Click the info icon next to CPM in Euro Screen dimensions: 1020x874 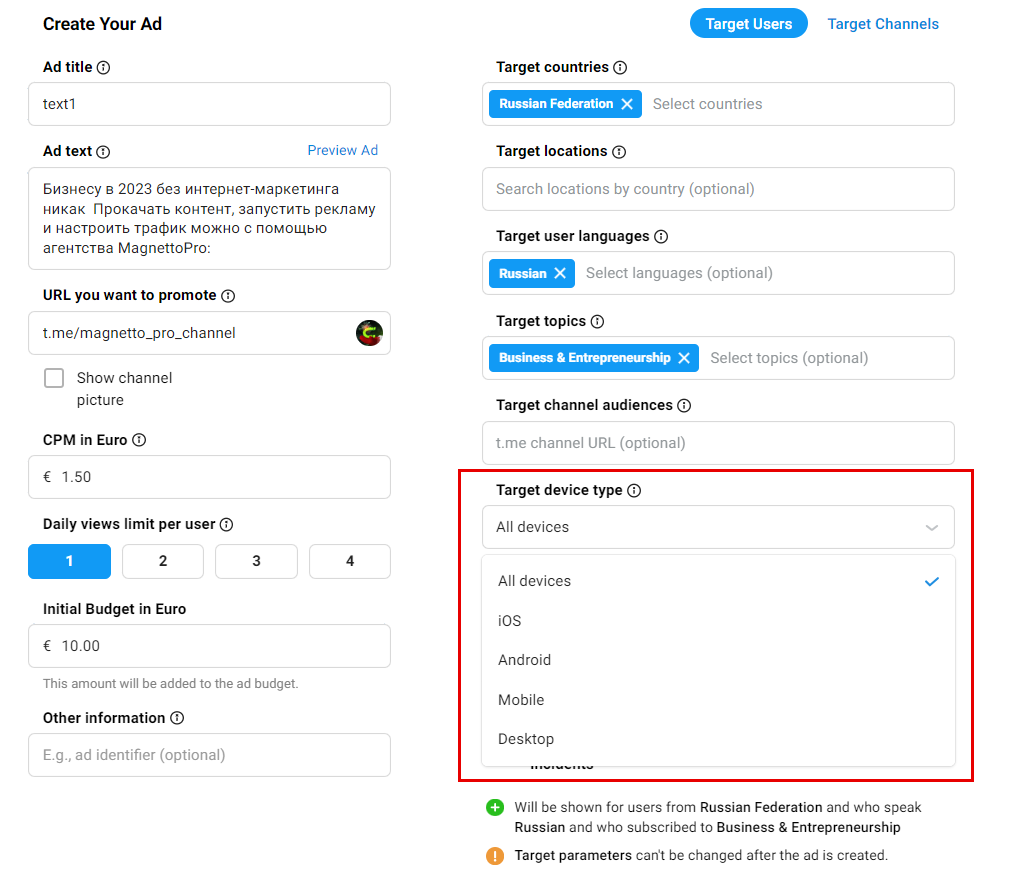[139, 440]
